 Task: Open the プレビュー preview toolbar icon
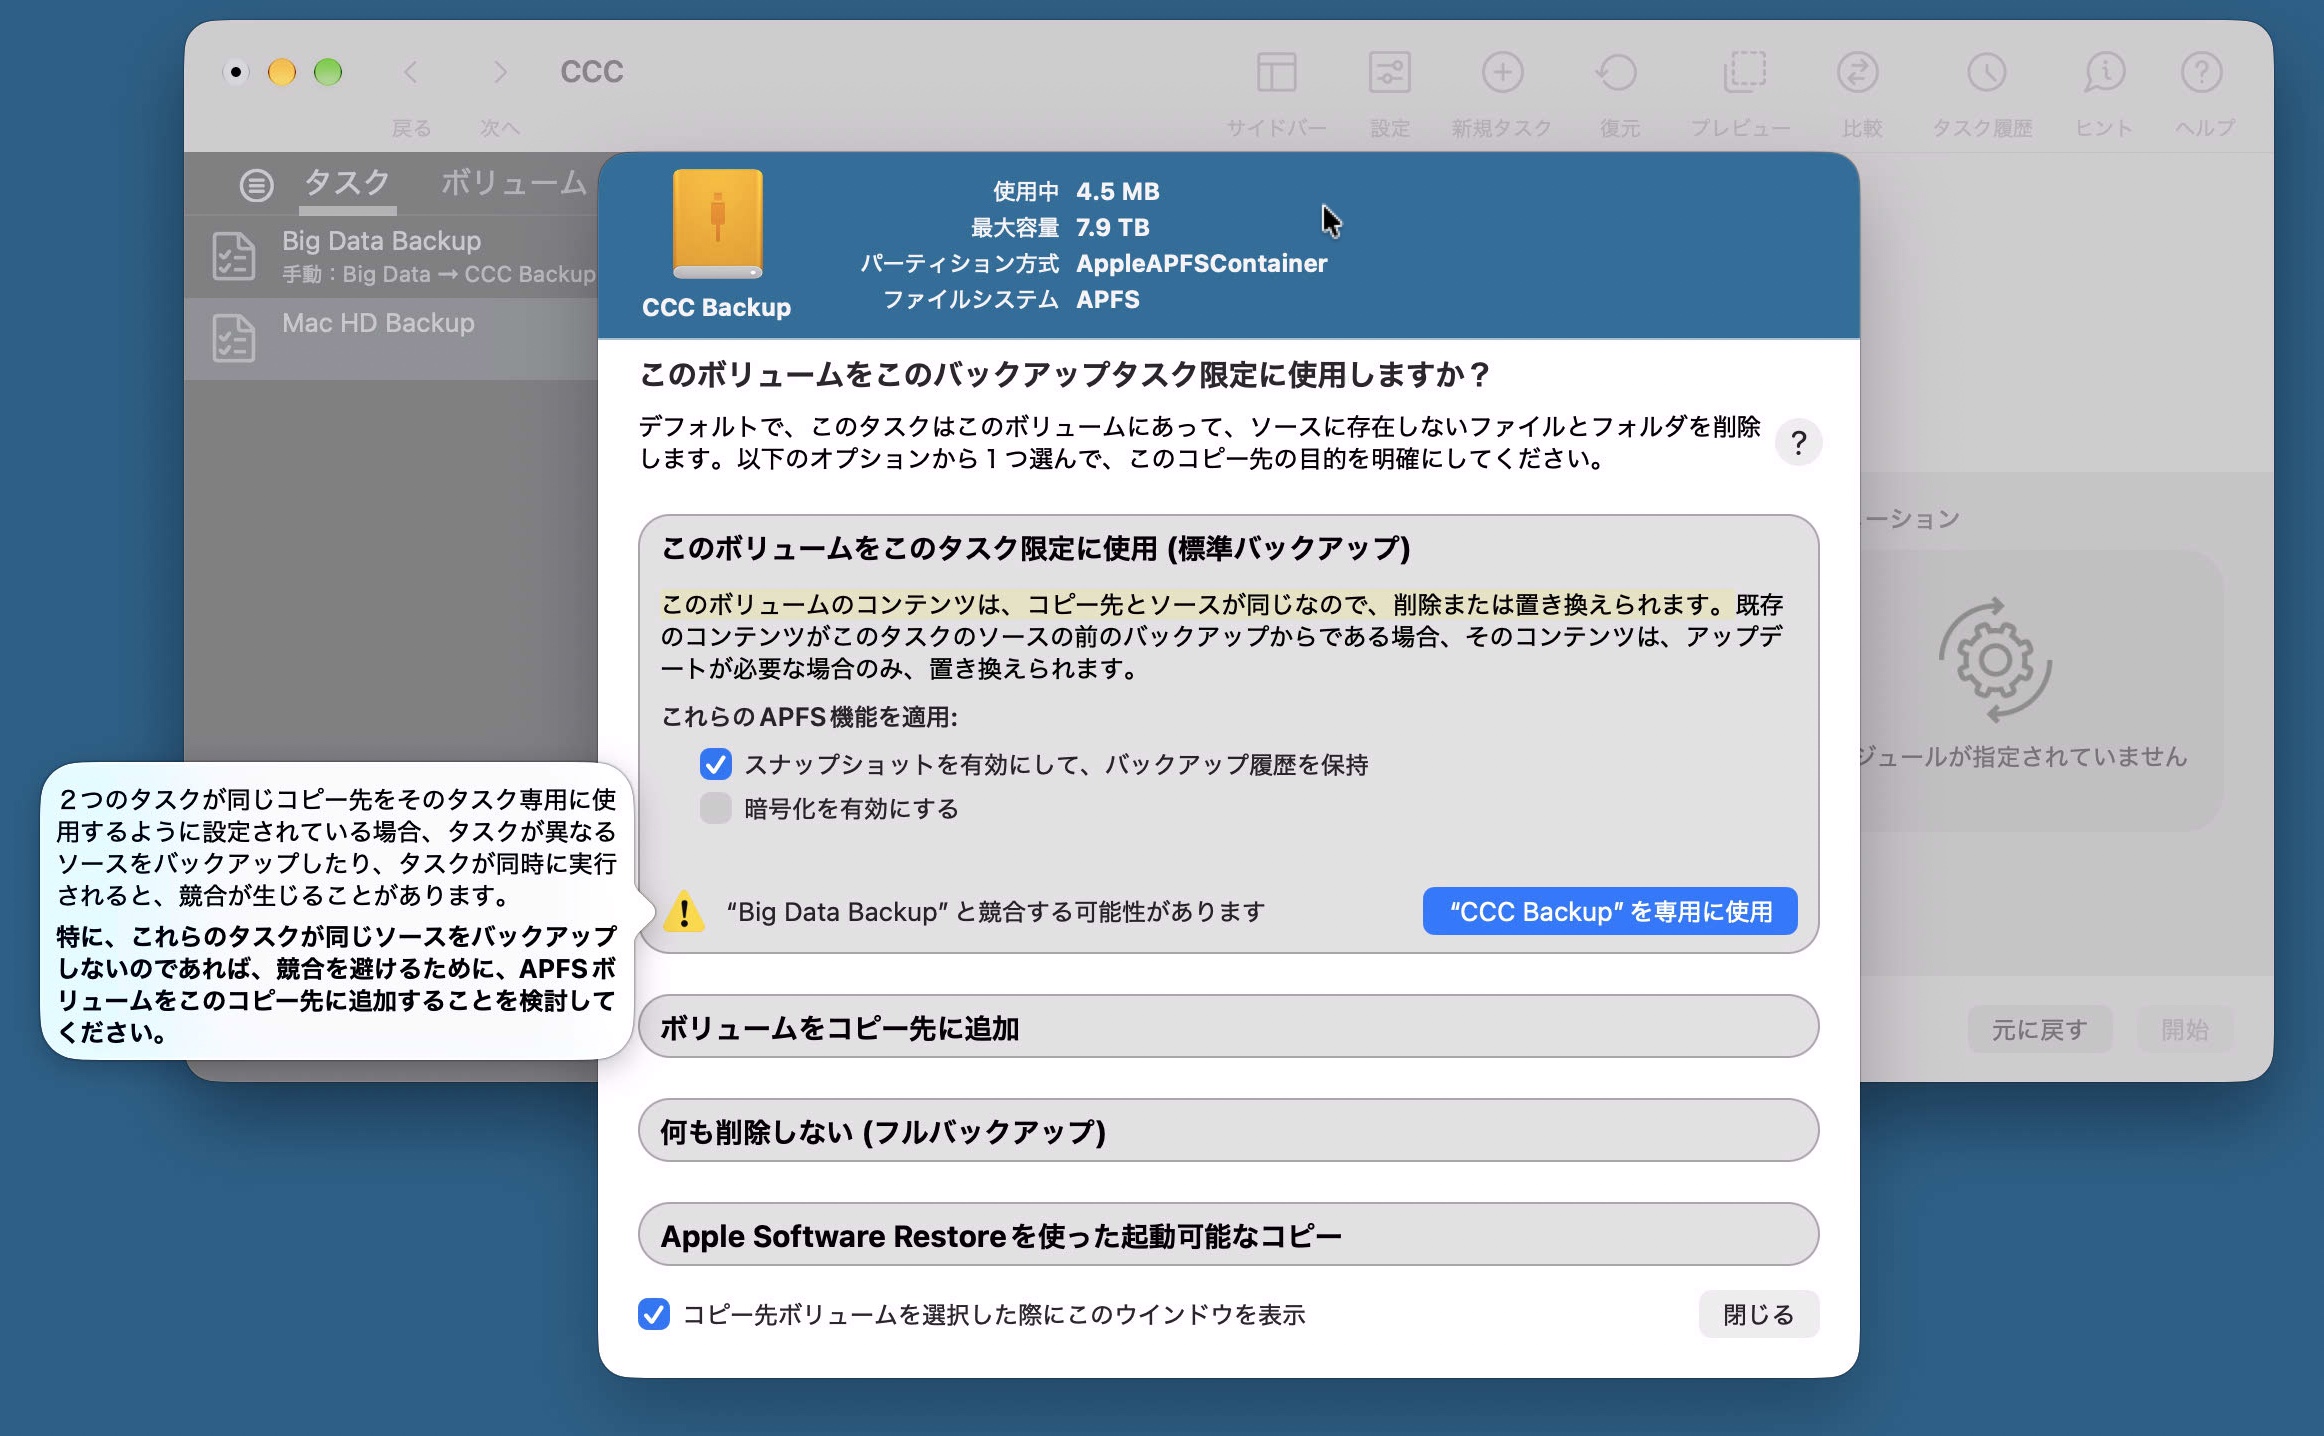1744,73
